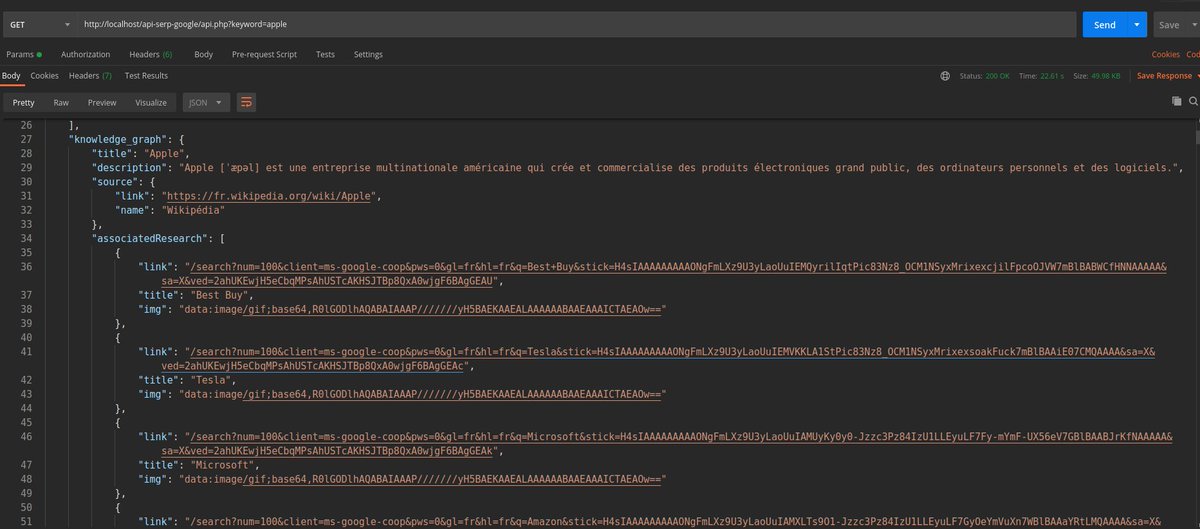1200x529 pixels.
Task: Select the Pretty view mode
Action: pos(23,102)
